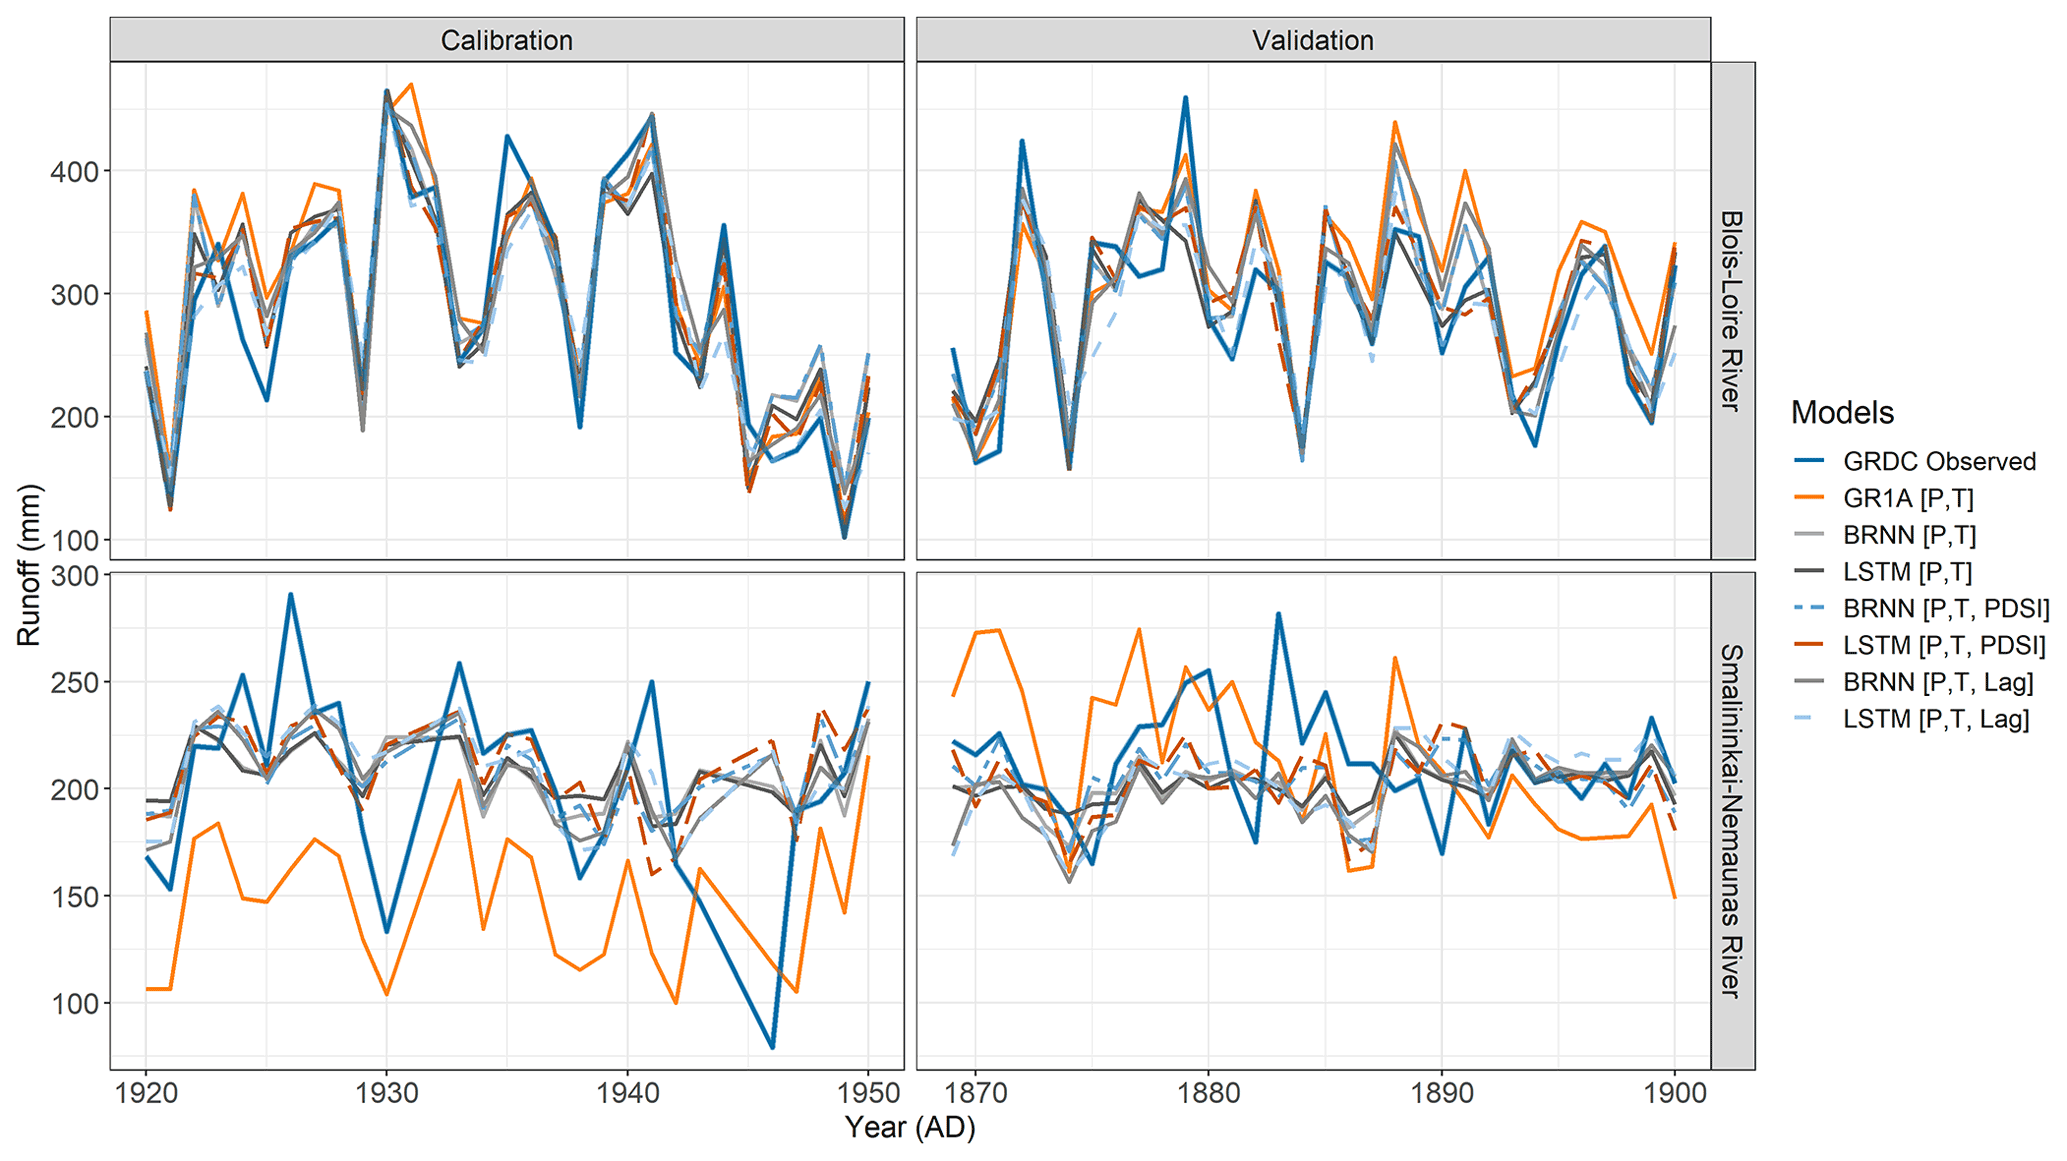
Task: Click the BRNN [P,T, Lag] legend swatch
Action: (x=1810, y=682)
